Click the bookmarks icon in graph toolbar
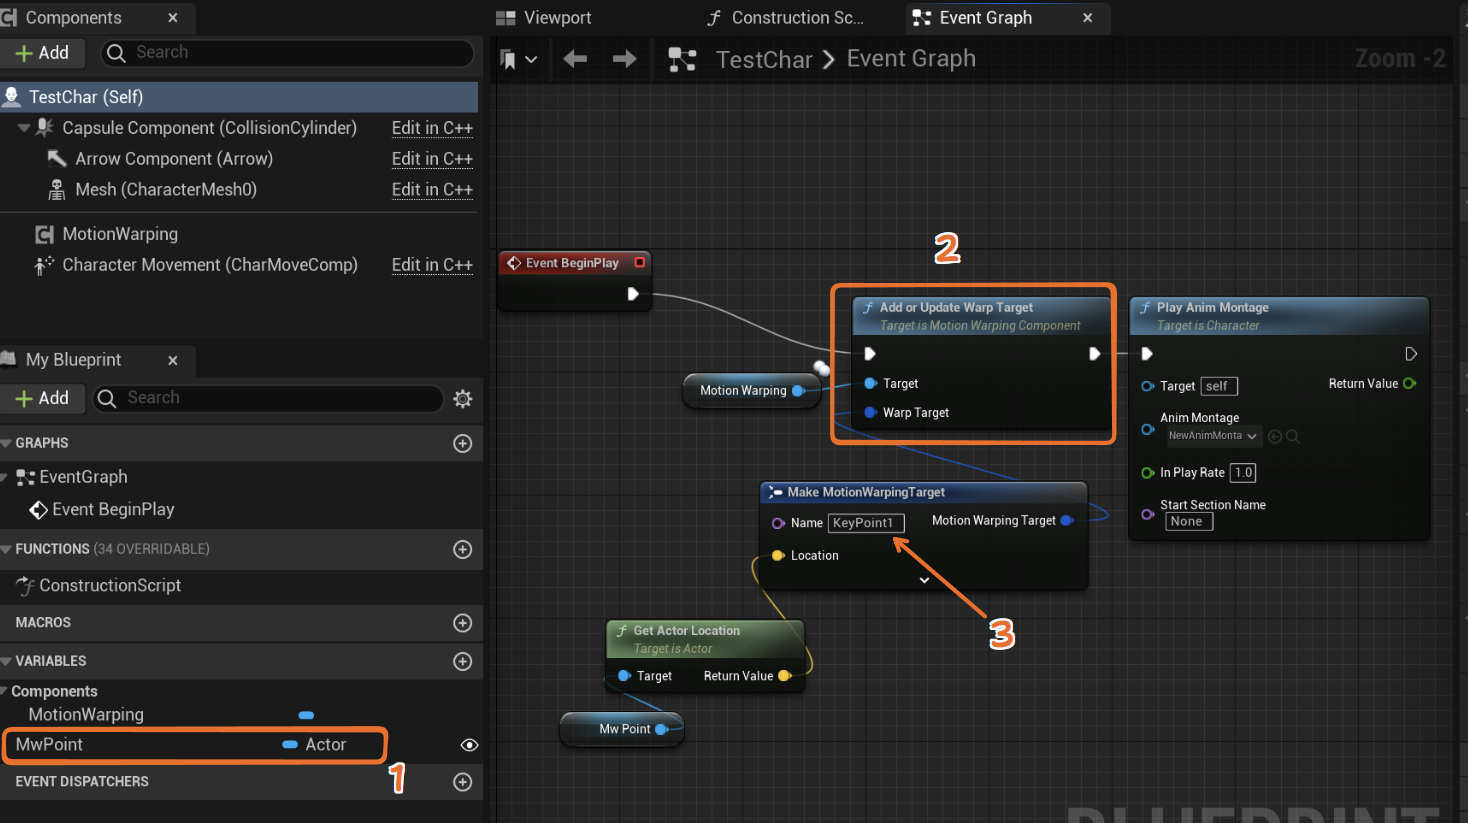The width and height of the screenshot is (1468, 823). click(x=508, y=60)
